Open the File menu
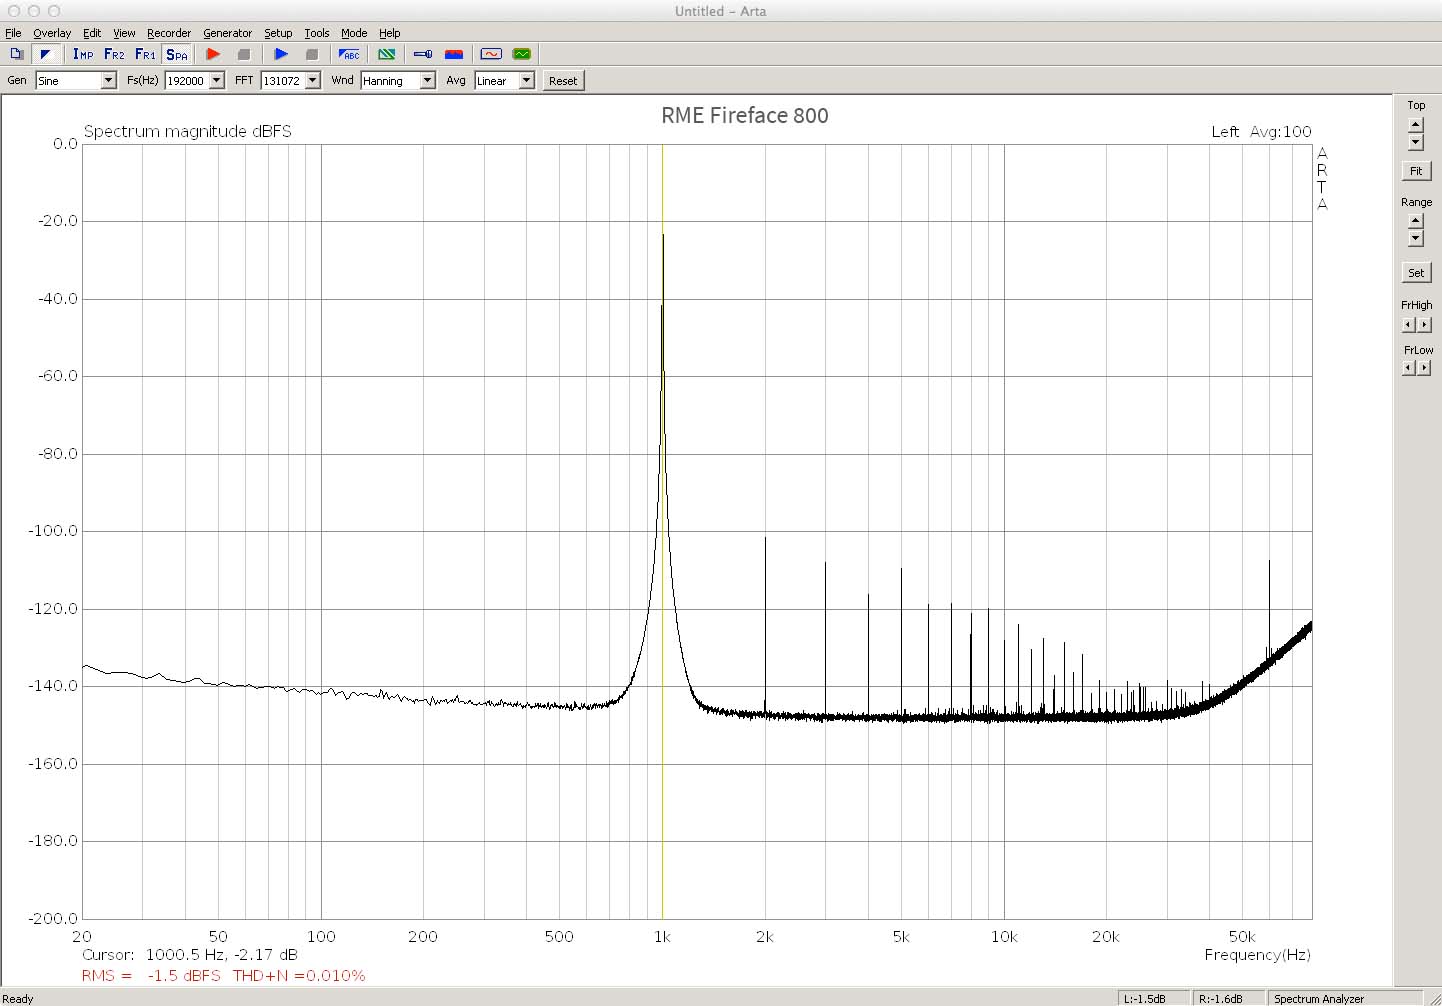 (13, 33)
